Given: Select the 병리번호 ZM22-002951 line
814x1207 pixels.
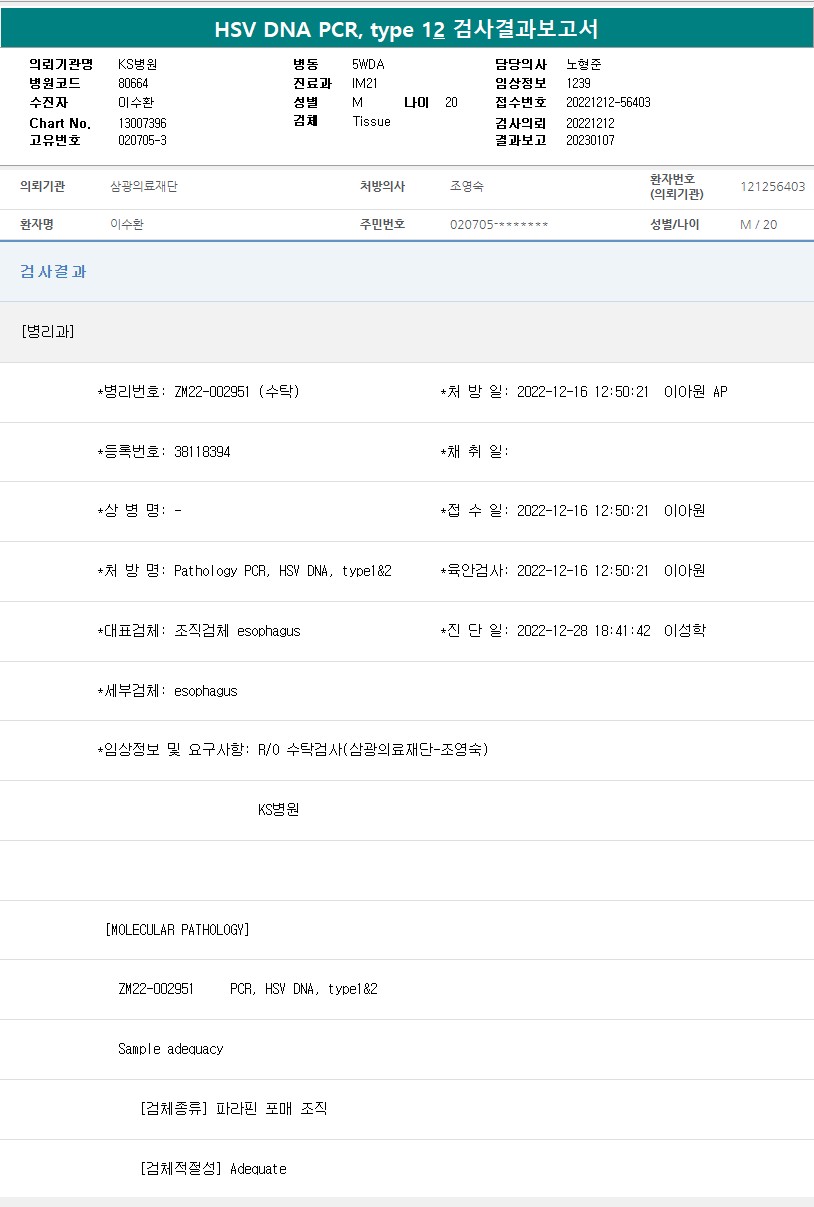Looking at the screenshot, I should (x=198, y=392).
